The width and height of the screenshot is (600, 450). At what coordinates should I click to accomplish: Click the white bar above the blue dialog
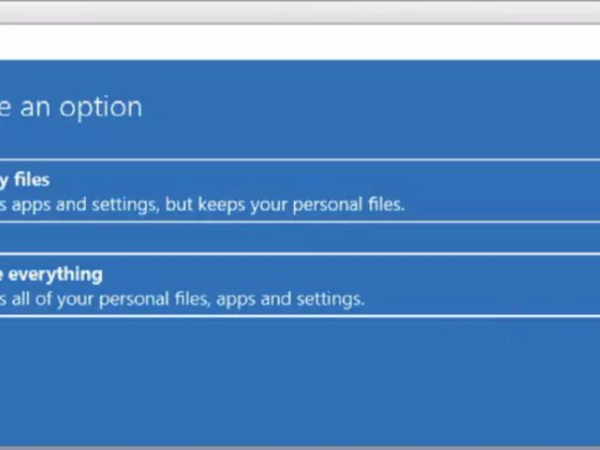coord(300,42)
